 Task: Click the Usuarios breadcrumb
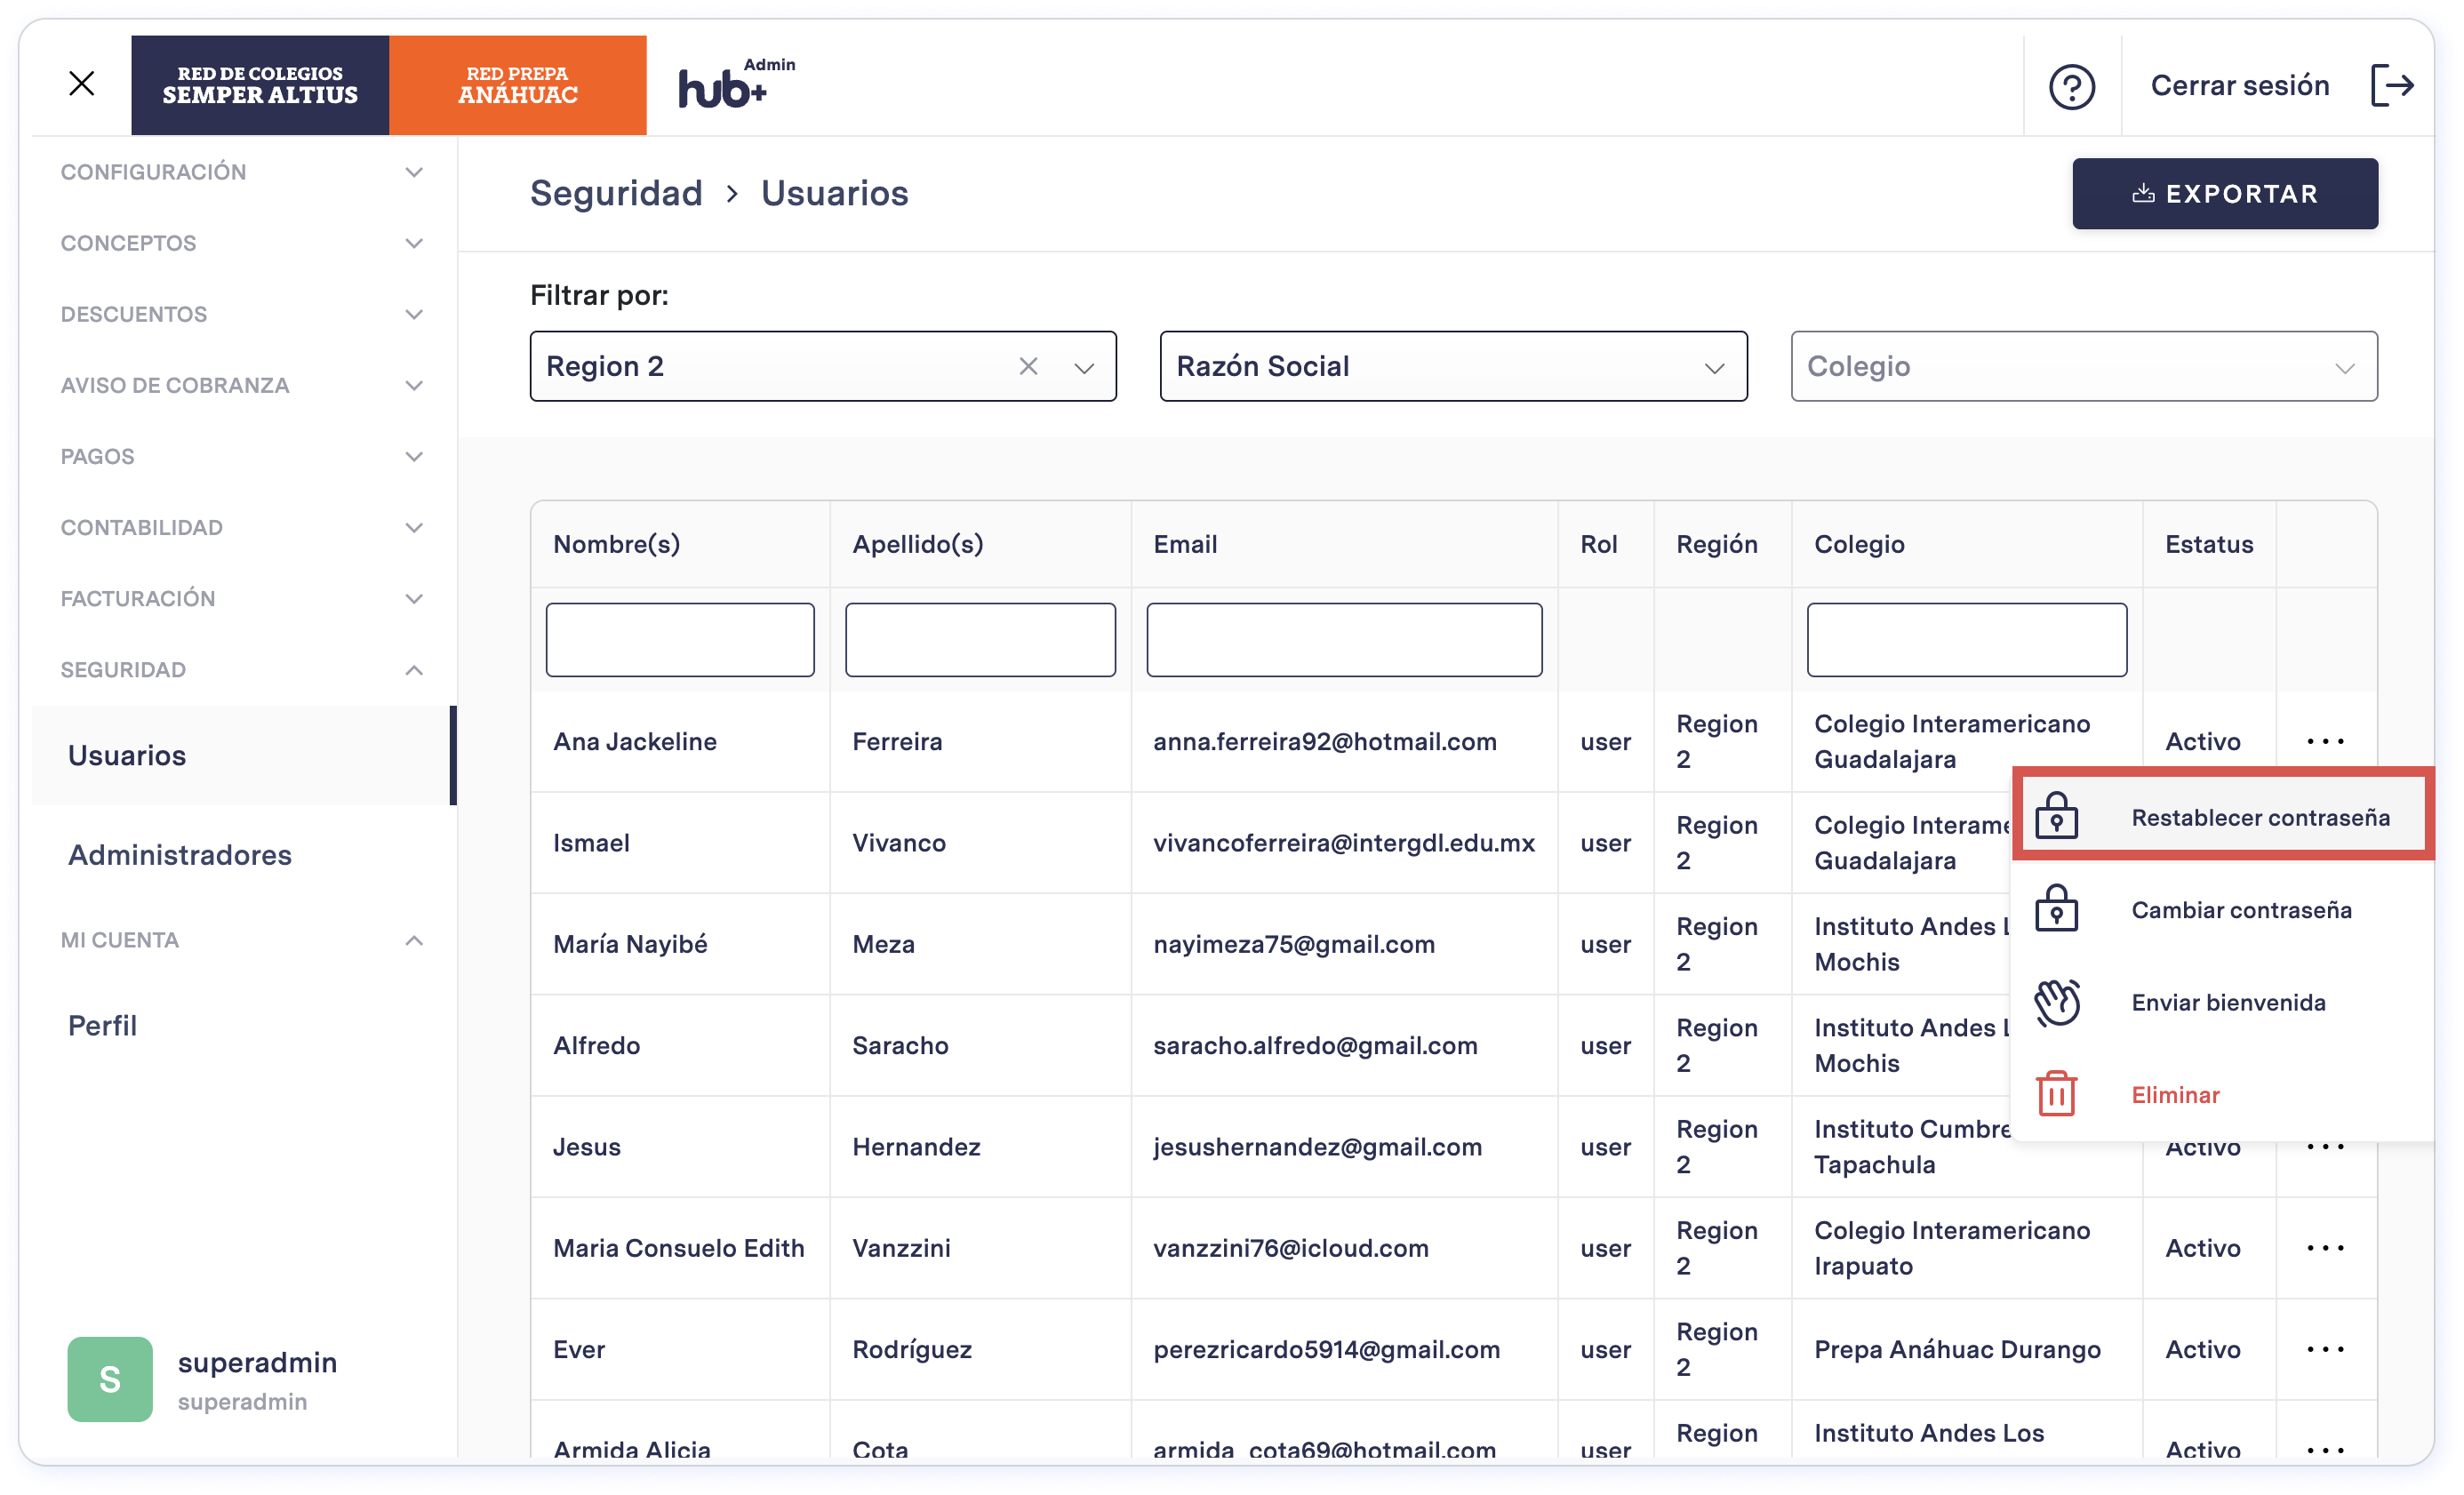[835, 193]
